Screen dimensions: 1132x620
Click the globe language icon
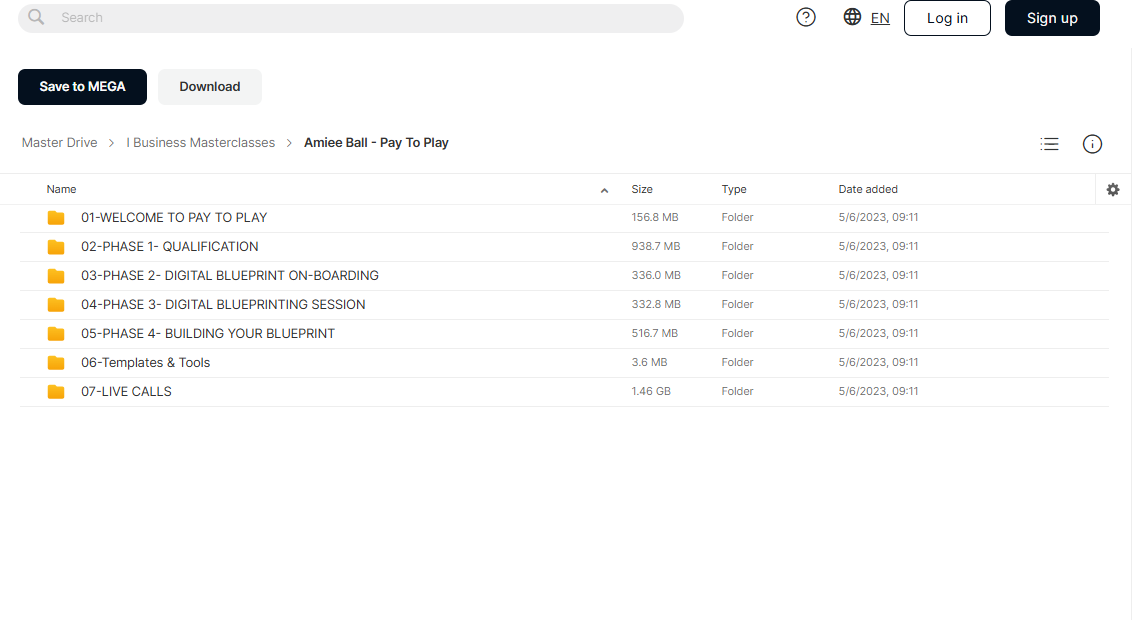point(852,17)
